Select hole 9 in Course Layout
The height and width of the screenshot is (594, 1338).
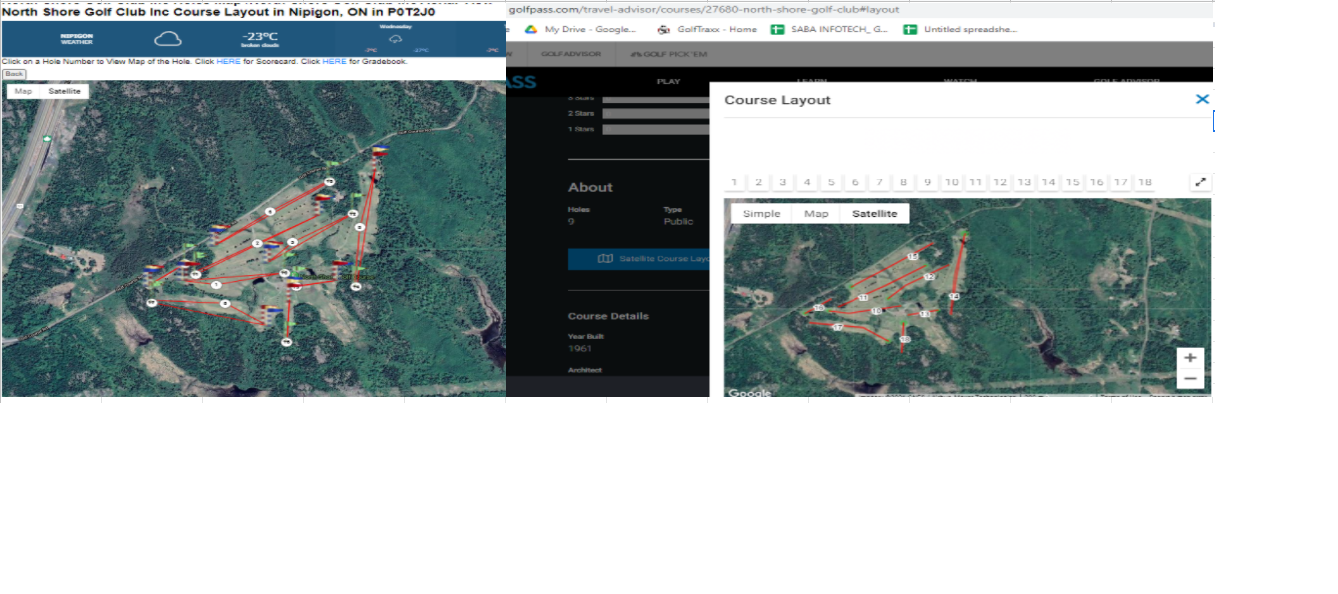(x=927, y=182)
